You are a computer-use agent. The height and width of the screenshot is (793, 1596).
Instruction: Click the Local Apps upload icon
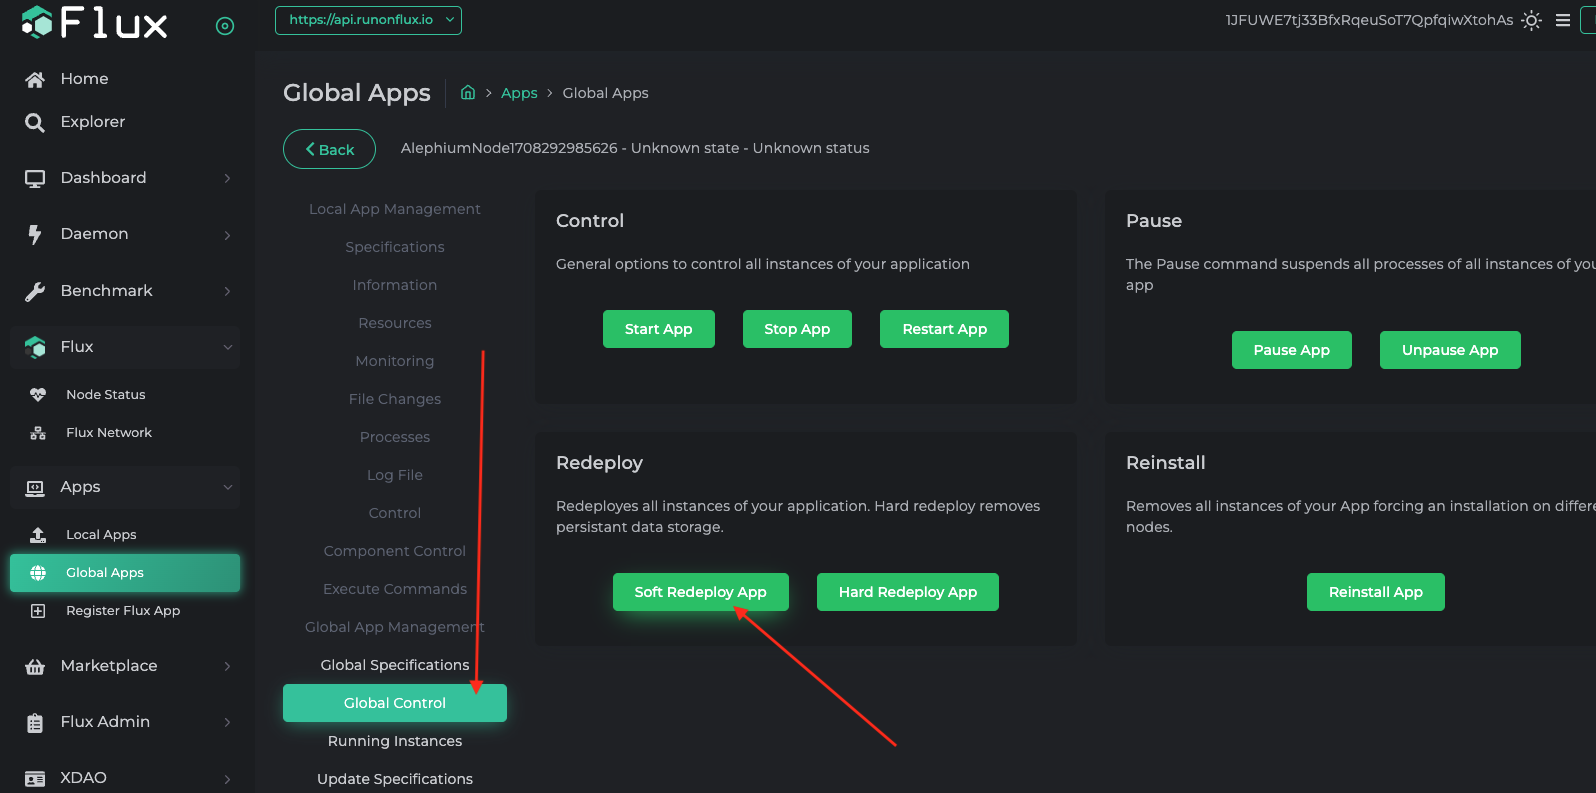(x=38, y=535)
